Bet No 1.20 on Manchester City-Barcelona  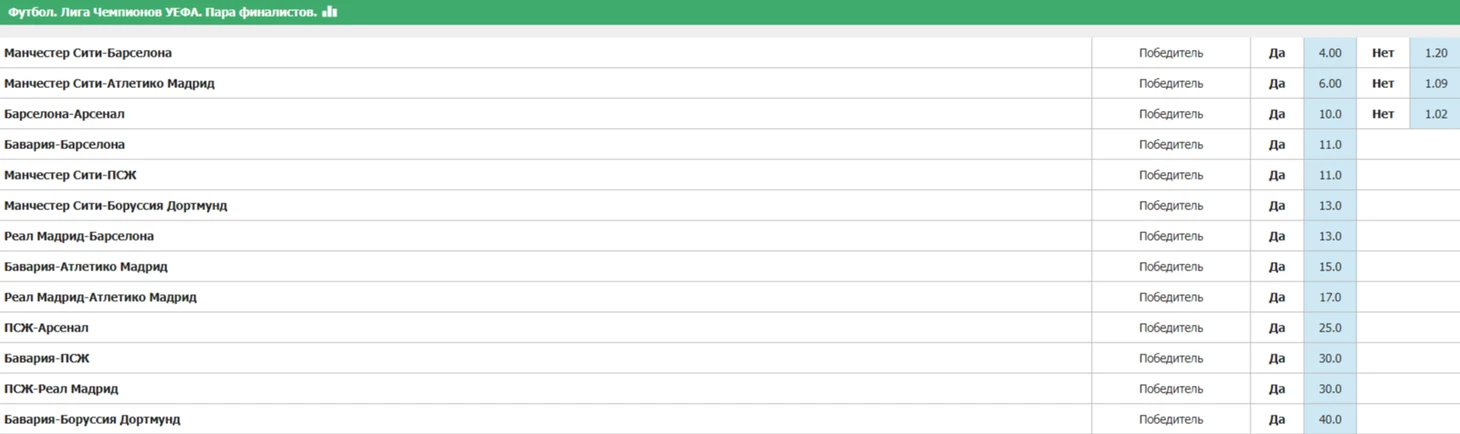(x=1435, y=53)
